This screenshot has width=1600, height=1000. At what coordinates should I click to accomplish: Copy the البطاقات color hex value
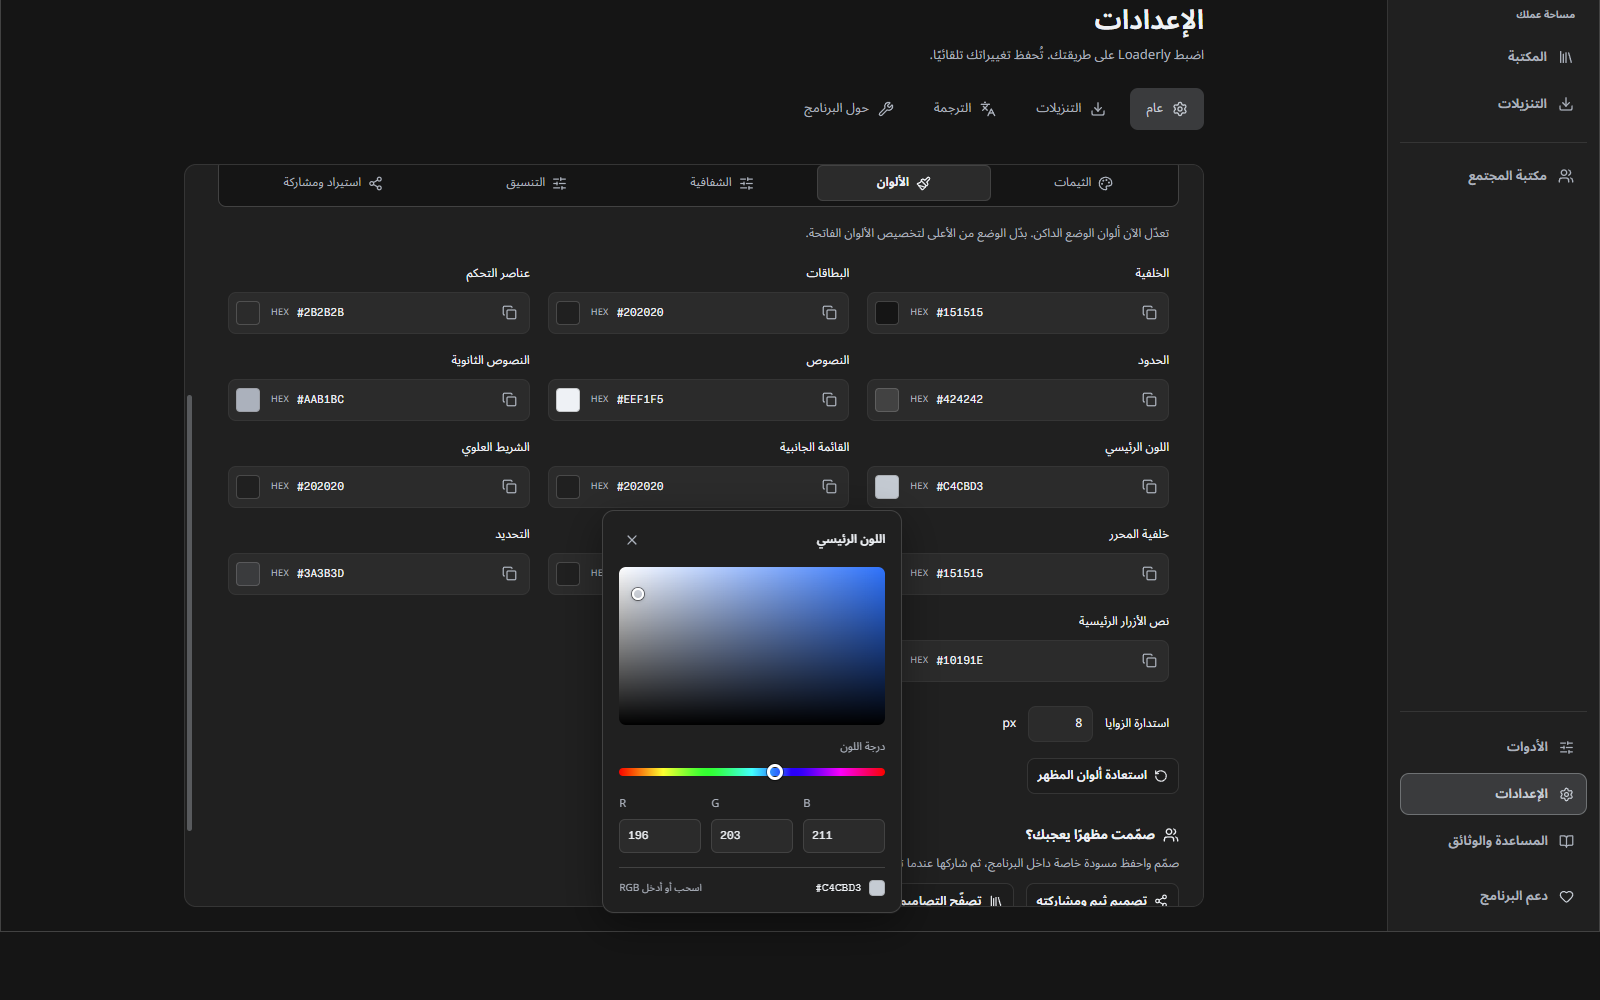point(829,313)
